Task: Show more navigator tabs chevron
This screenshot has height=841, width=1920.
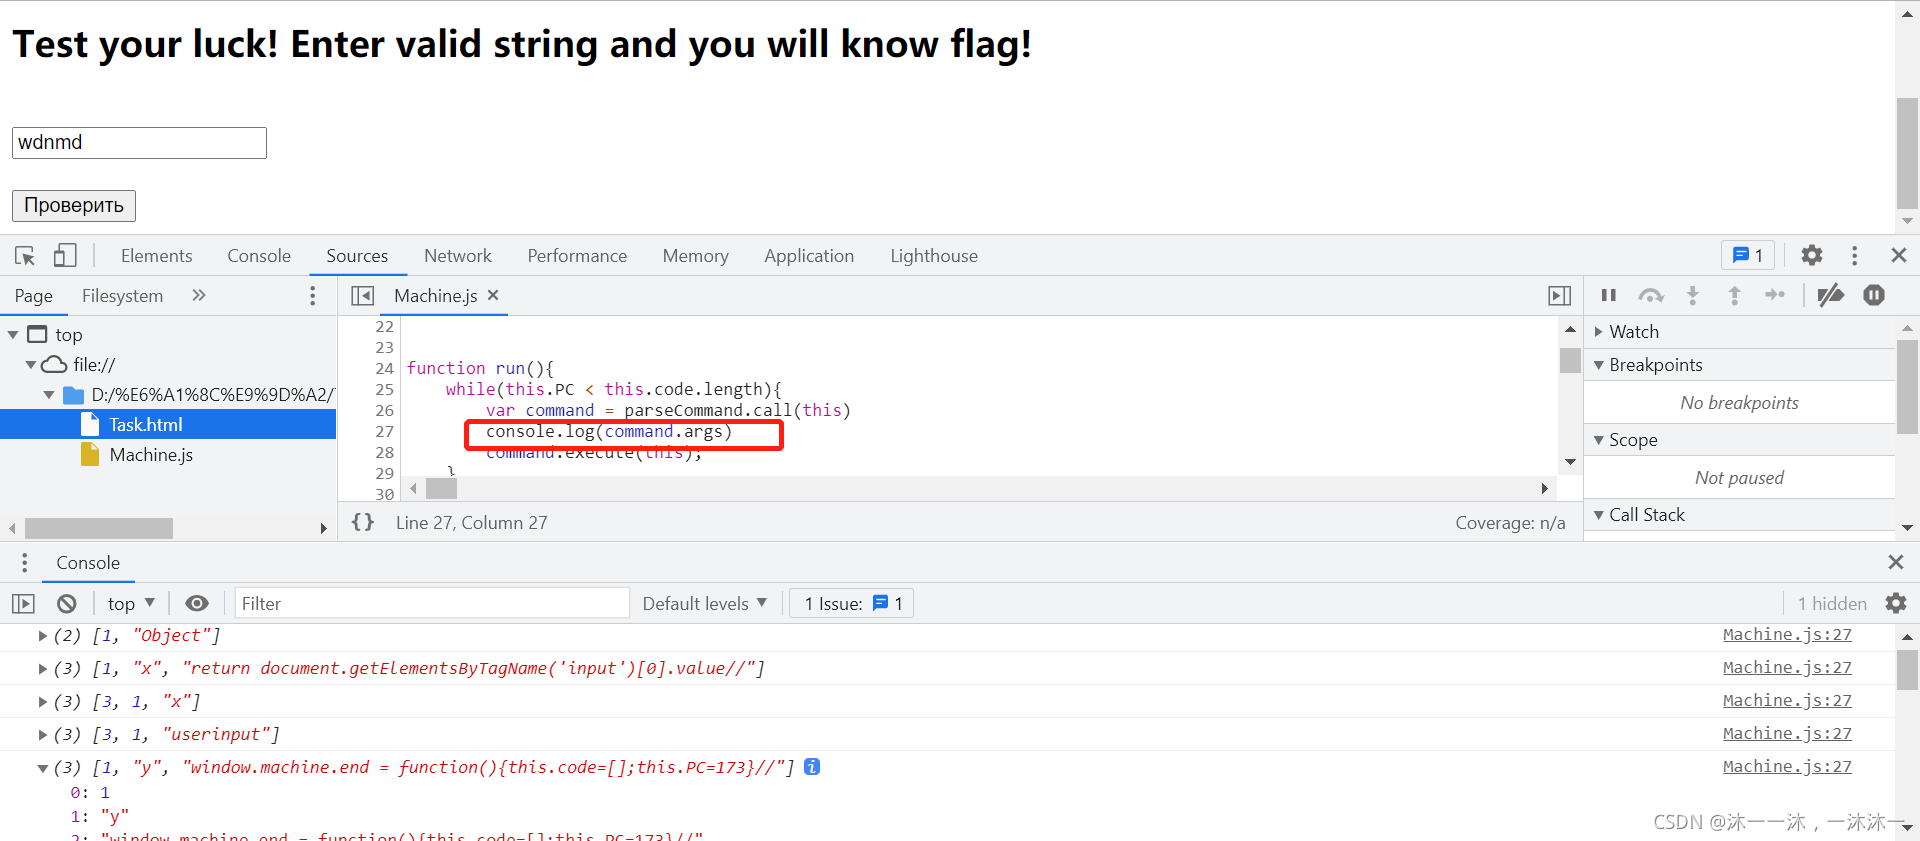Action: click(x=198, y=295)
